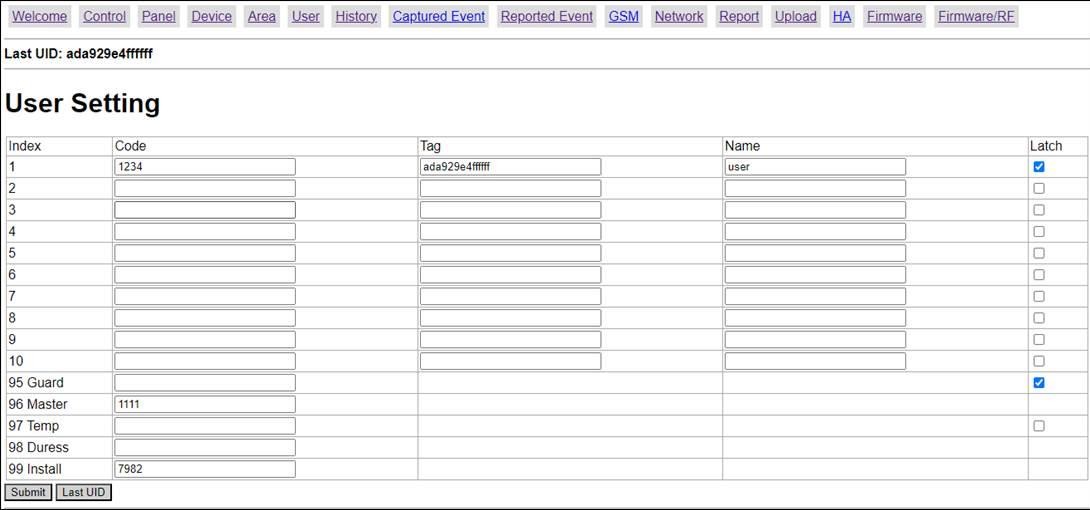1090x510 pixels.
Task: Open the Firmware/RF page
Action: 976,16
